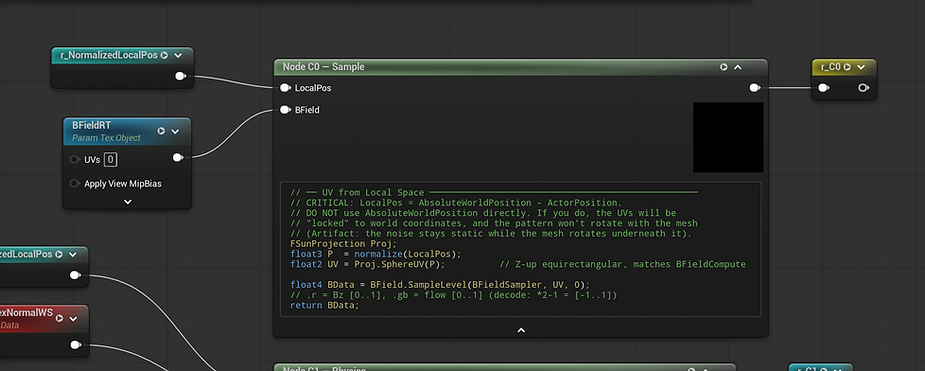
Task: Toggle preview icon on cut-off zedLocalPos node
Action: click(59, 254)
